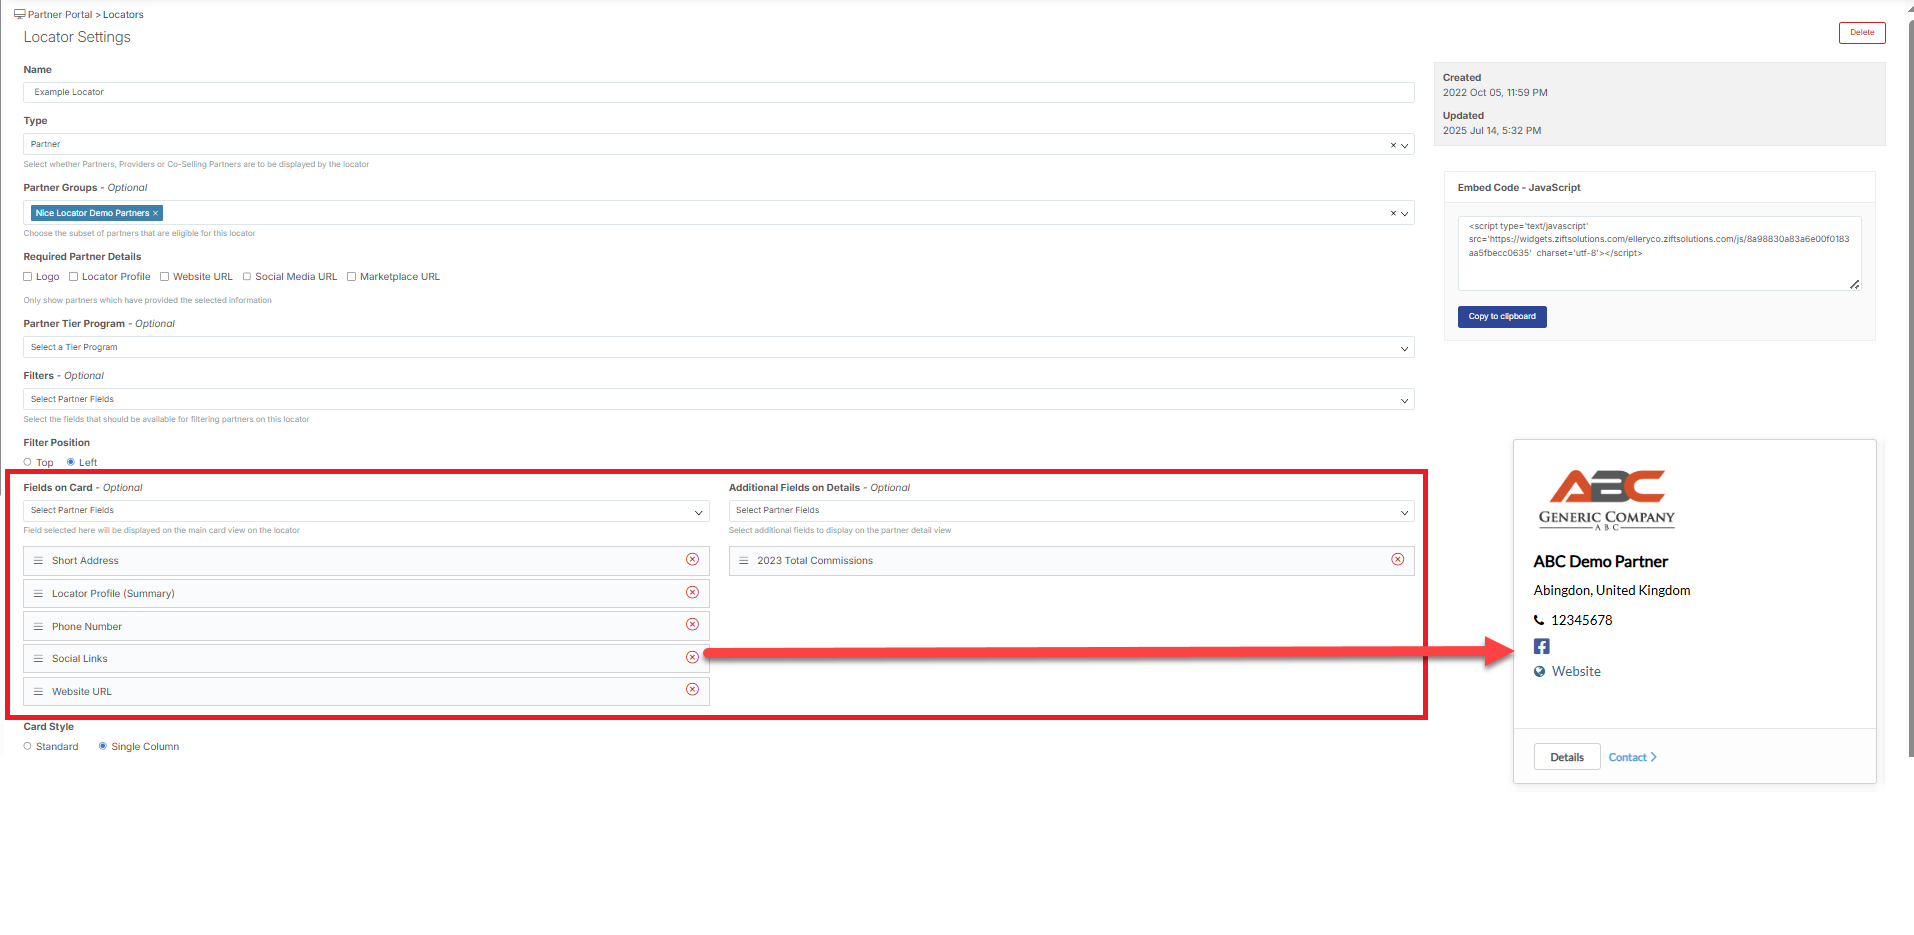This screenshot has width=1914, height=935.
Task: Clear the Type selection with the x icon
Action: (x=1393, y=145)
